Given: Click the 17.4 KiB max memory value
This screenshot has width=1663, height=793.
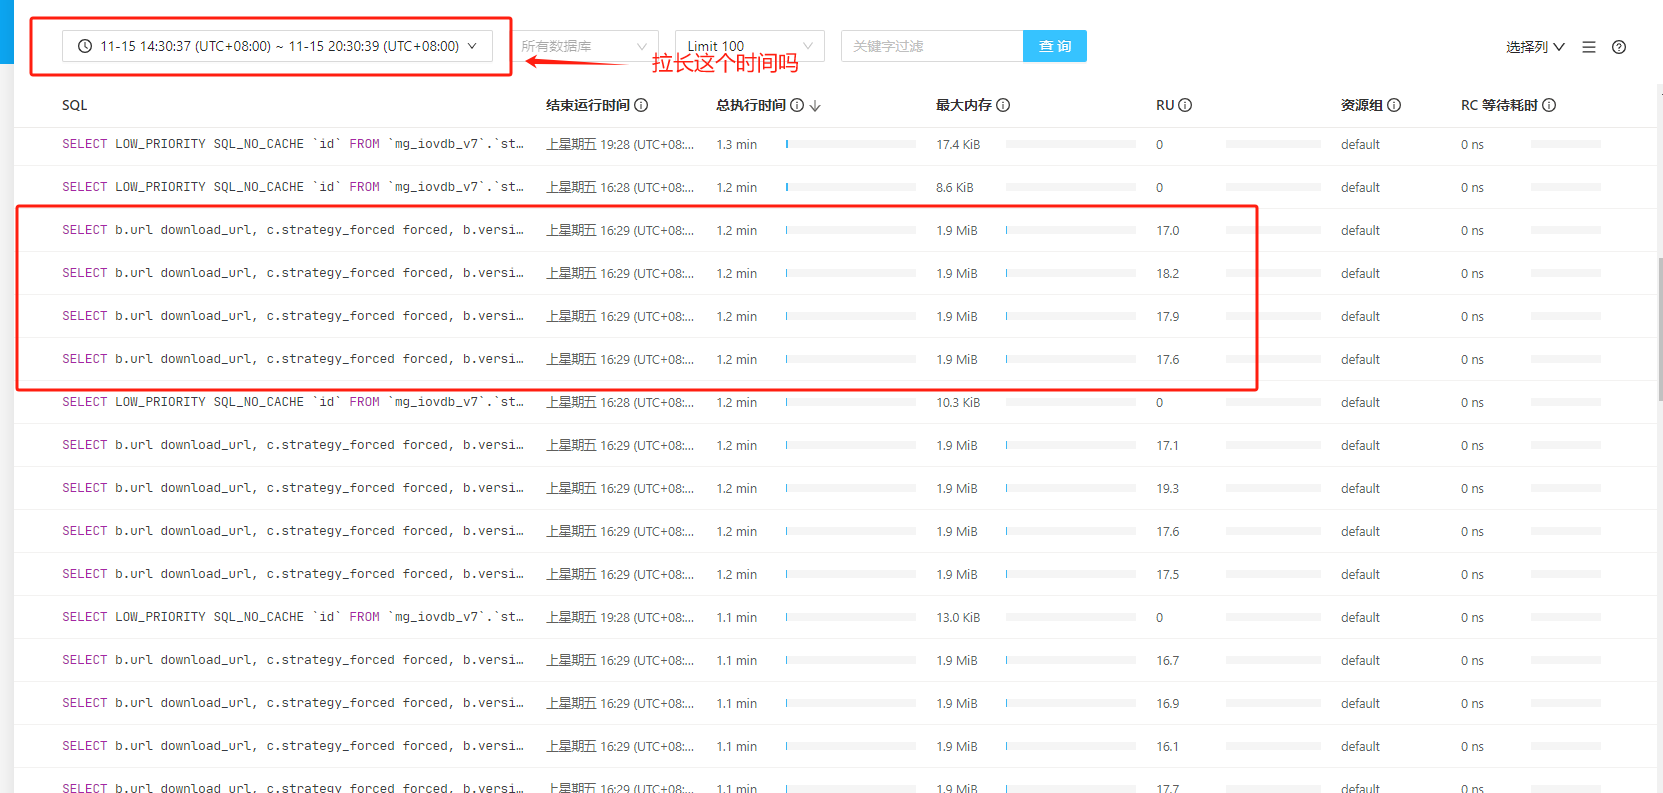Looking at the screenshot, I should click(x=958, y=144).
